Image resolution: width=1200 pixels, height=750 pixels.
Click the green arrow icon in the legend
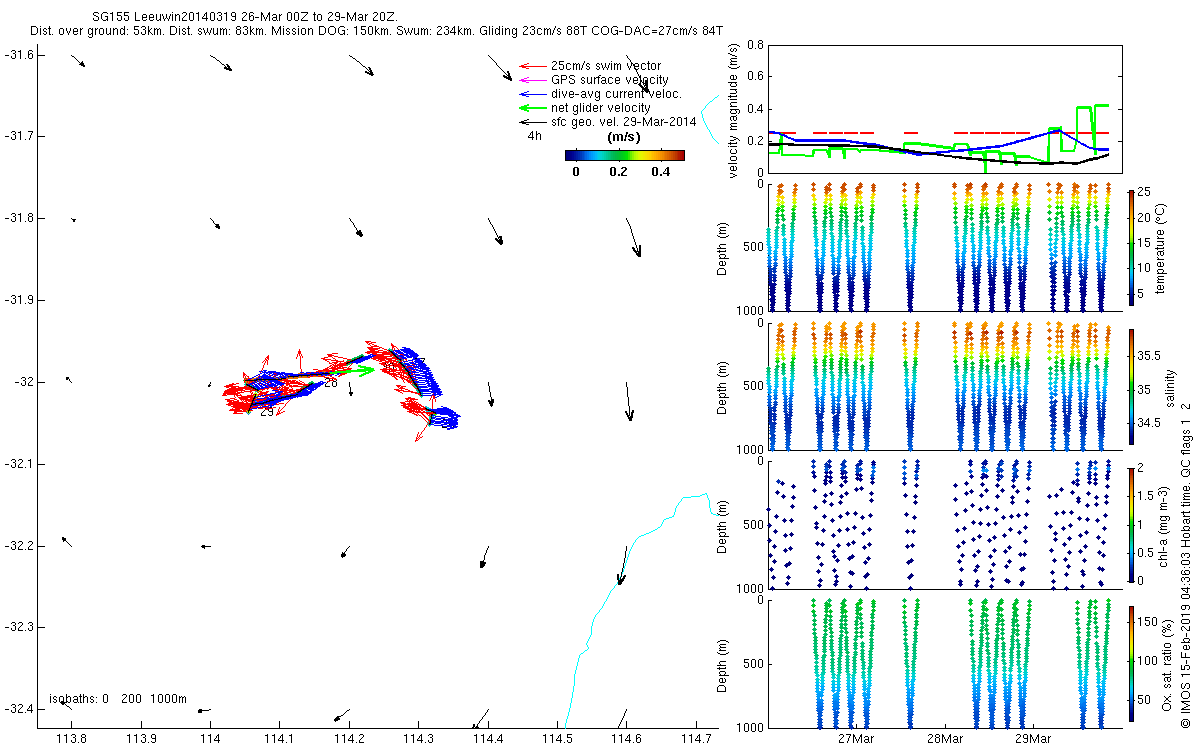coord(531,107)
